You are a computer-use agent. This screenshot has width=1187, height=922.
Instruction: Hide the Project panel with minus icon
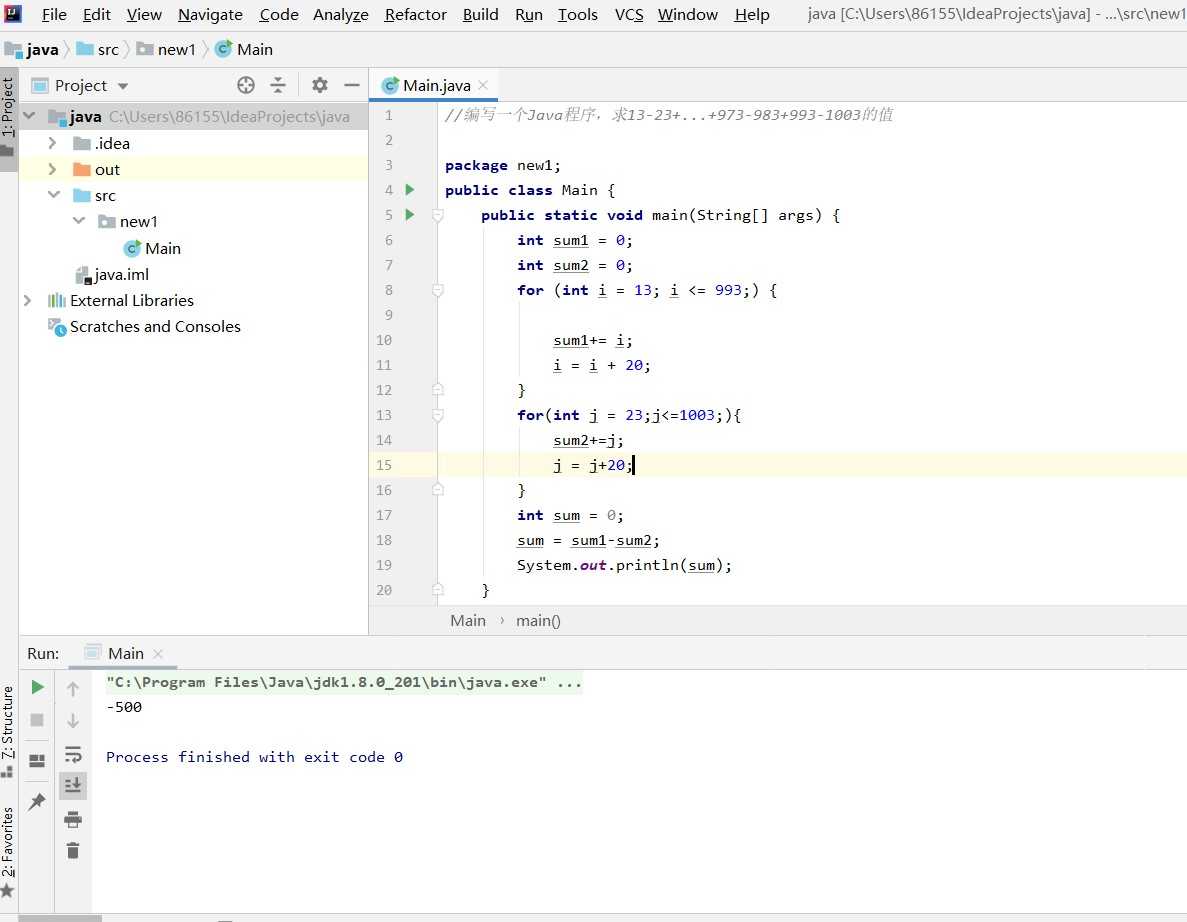tap(351, 85)
